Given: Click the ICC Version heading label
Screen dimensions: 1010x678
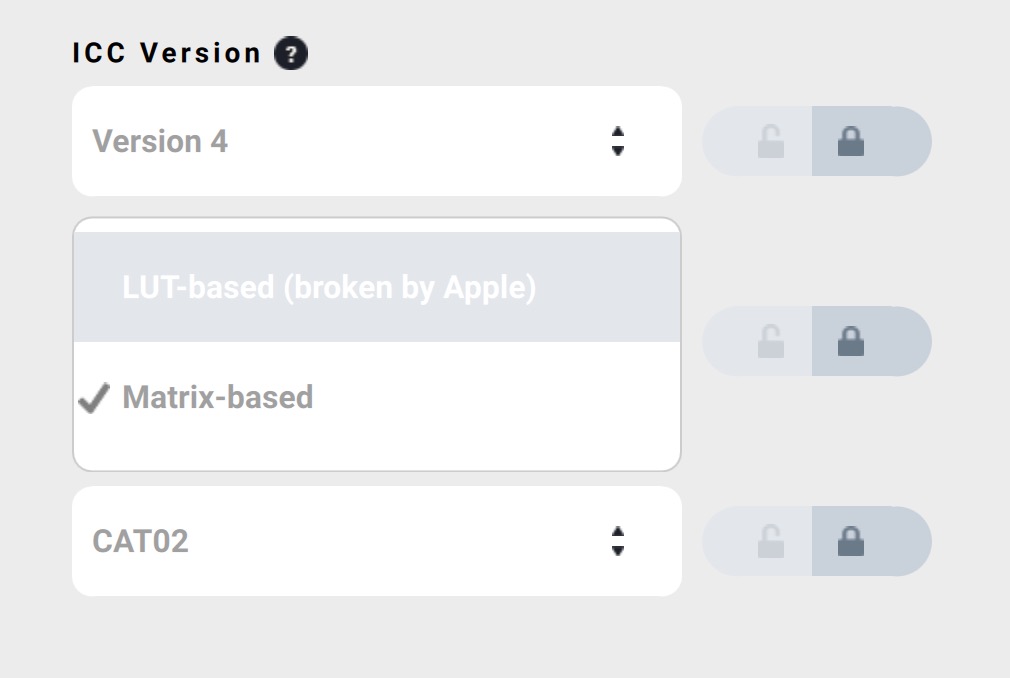Looking at the screenshot, I should coord(167,53).
